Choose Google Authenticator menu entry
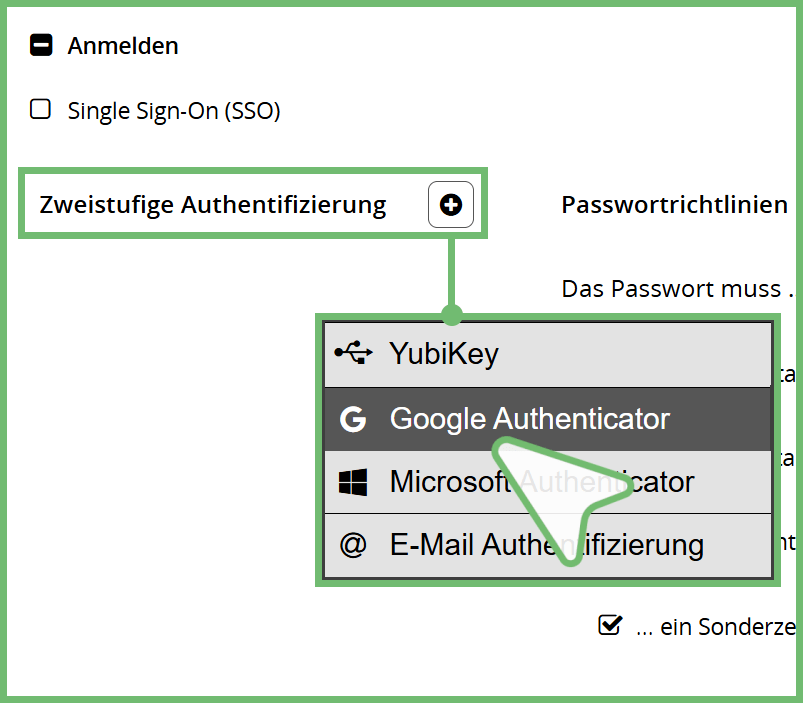This screenshot has height=703, width=803. [530, 419]
